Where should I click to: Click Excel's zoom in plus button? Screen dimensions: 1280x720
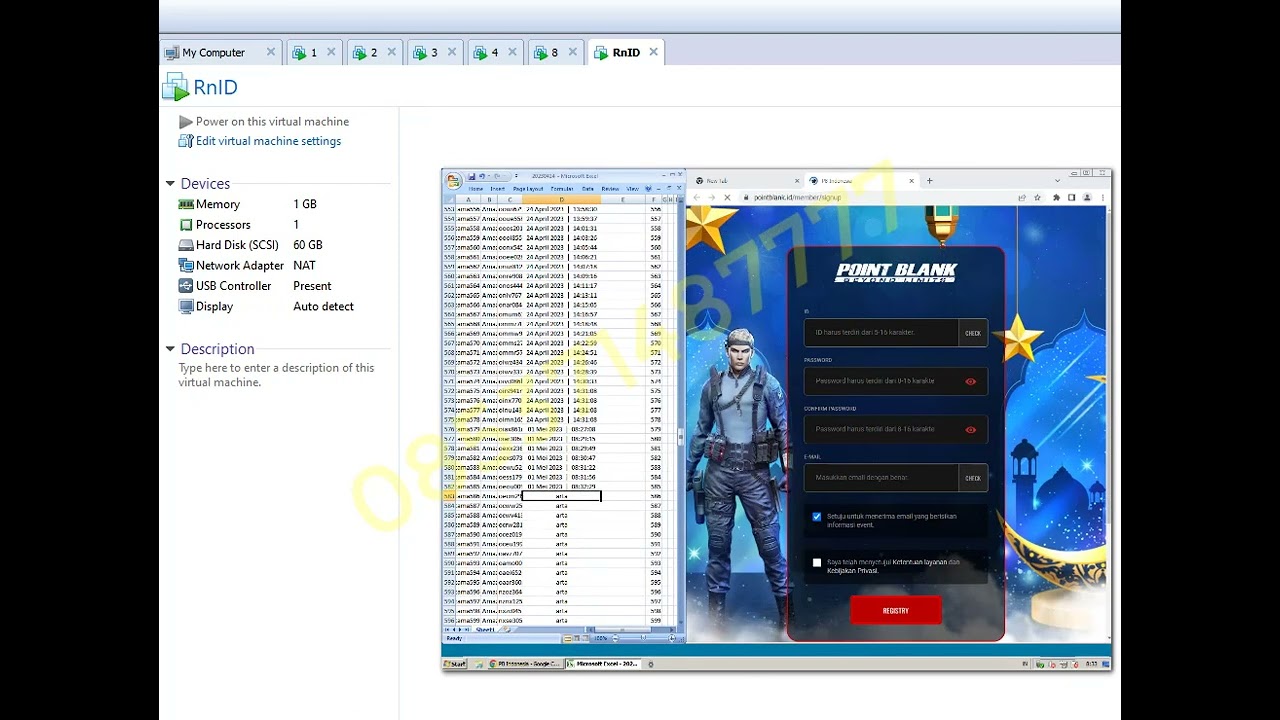tap(672, 638)
